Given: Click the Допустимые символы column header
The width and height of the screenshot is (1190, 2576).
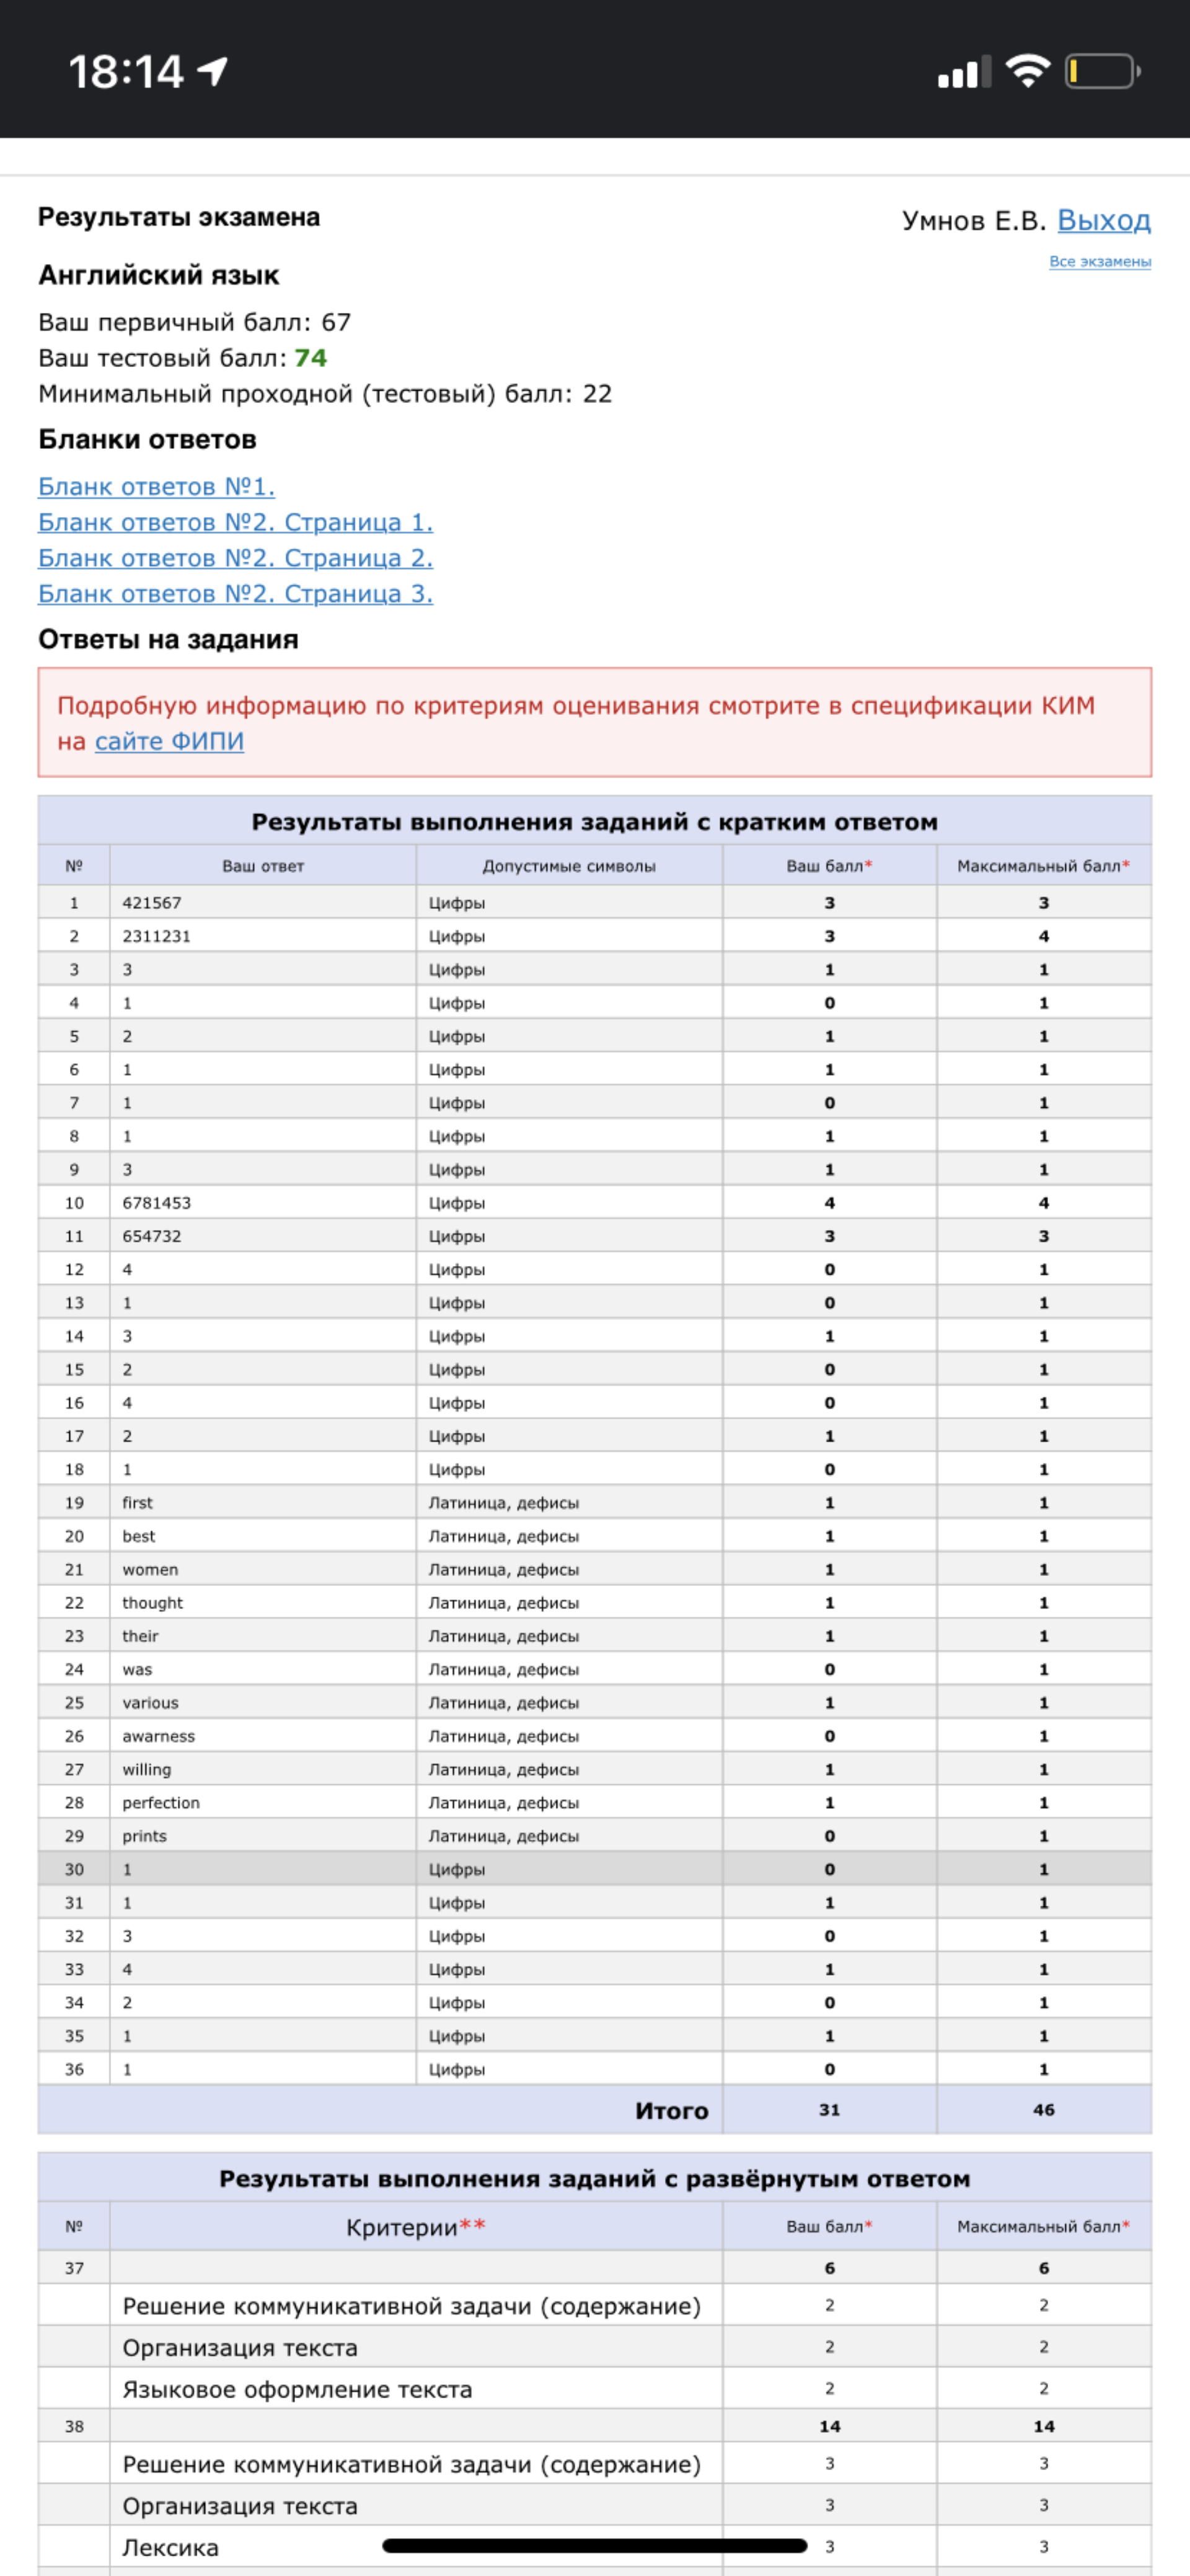Looking at the screenshot, I should [569, 866].
